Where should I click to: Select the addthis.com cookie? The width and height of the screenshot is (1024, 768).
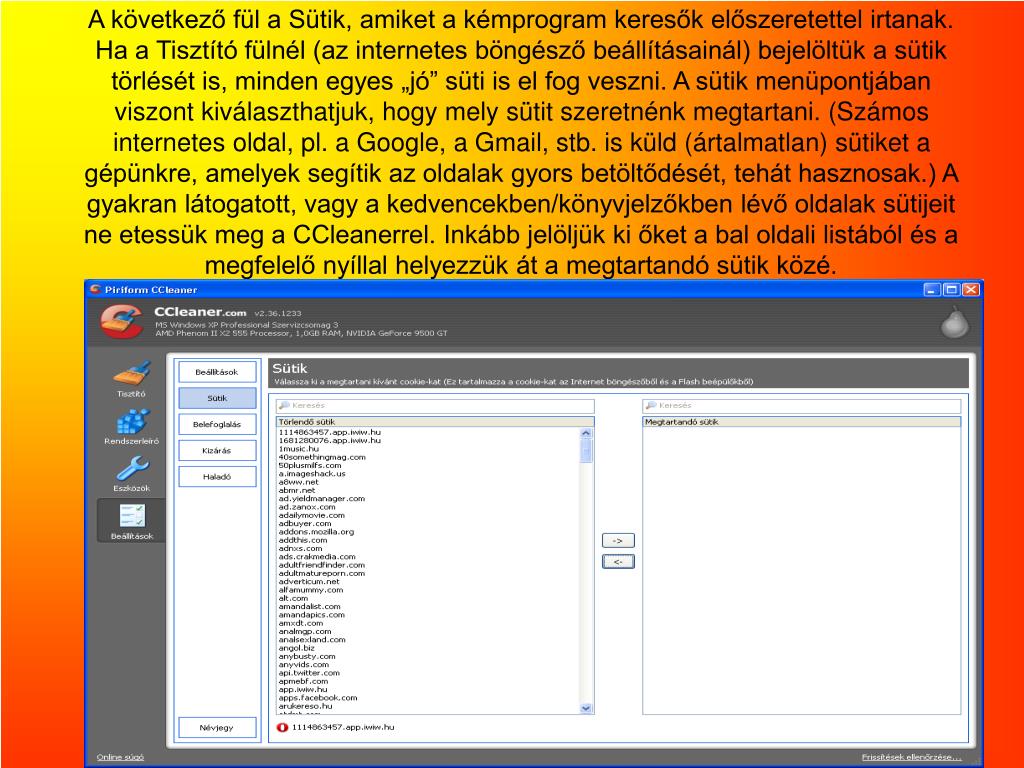click(303, 540)
